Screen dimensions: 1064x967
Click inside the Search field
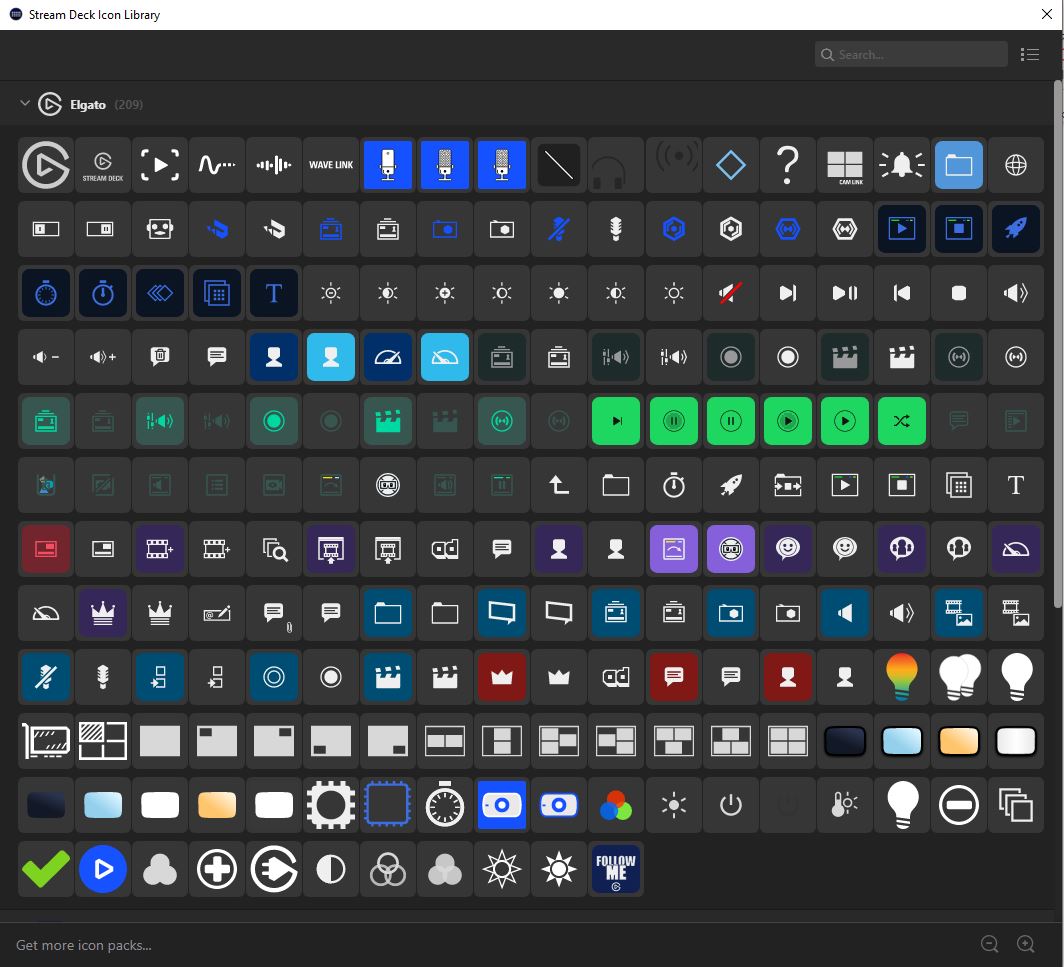(x=910, y=54)
